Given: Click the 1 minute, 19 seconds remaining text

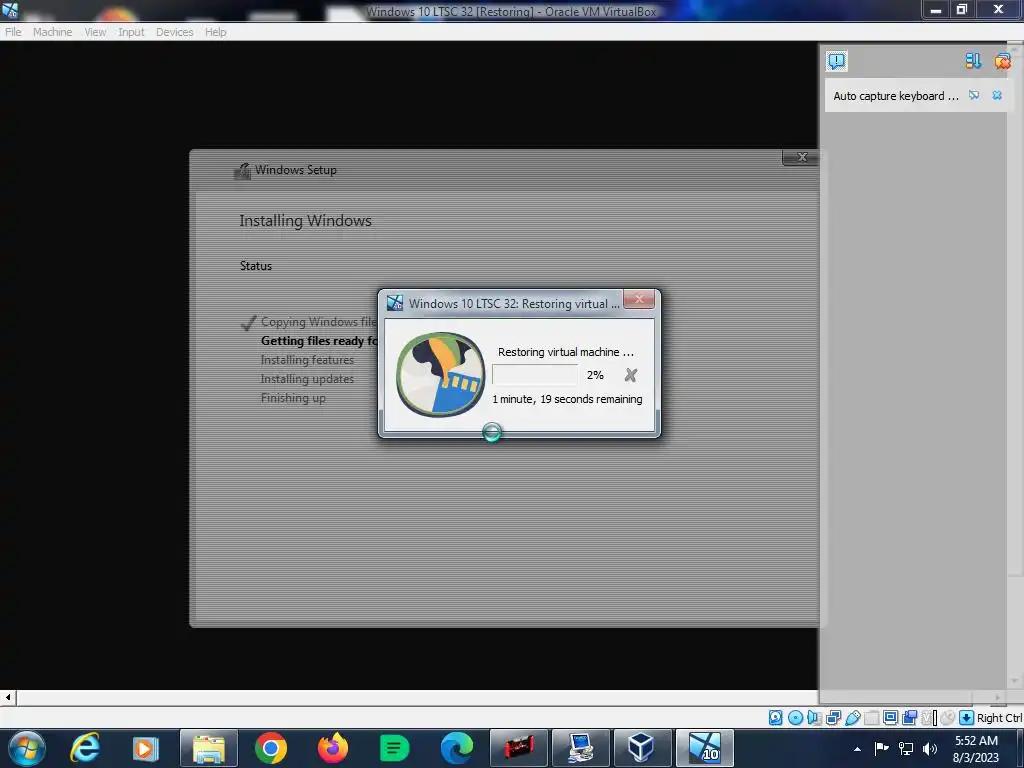Looking at the screenshot, I should point(567,399).
